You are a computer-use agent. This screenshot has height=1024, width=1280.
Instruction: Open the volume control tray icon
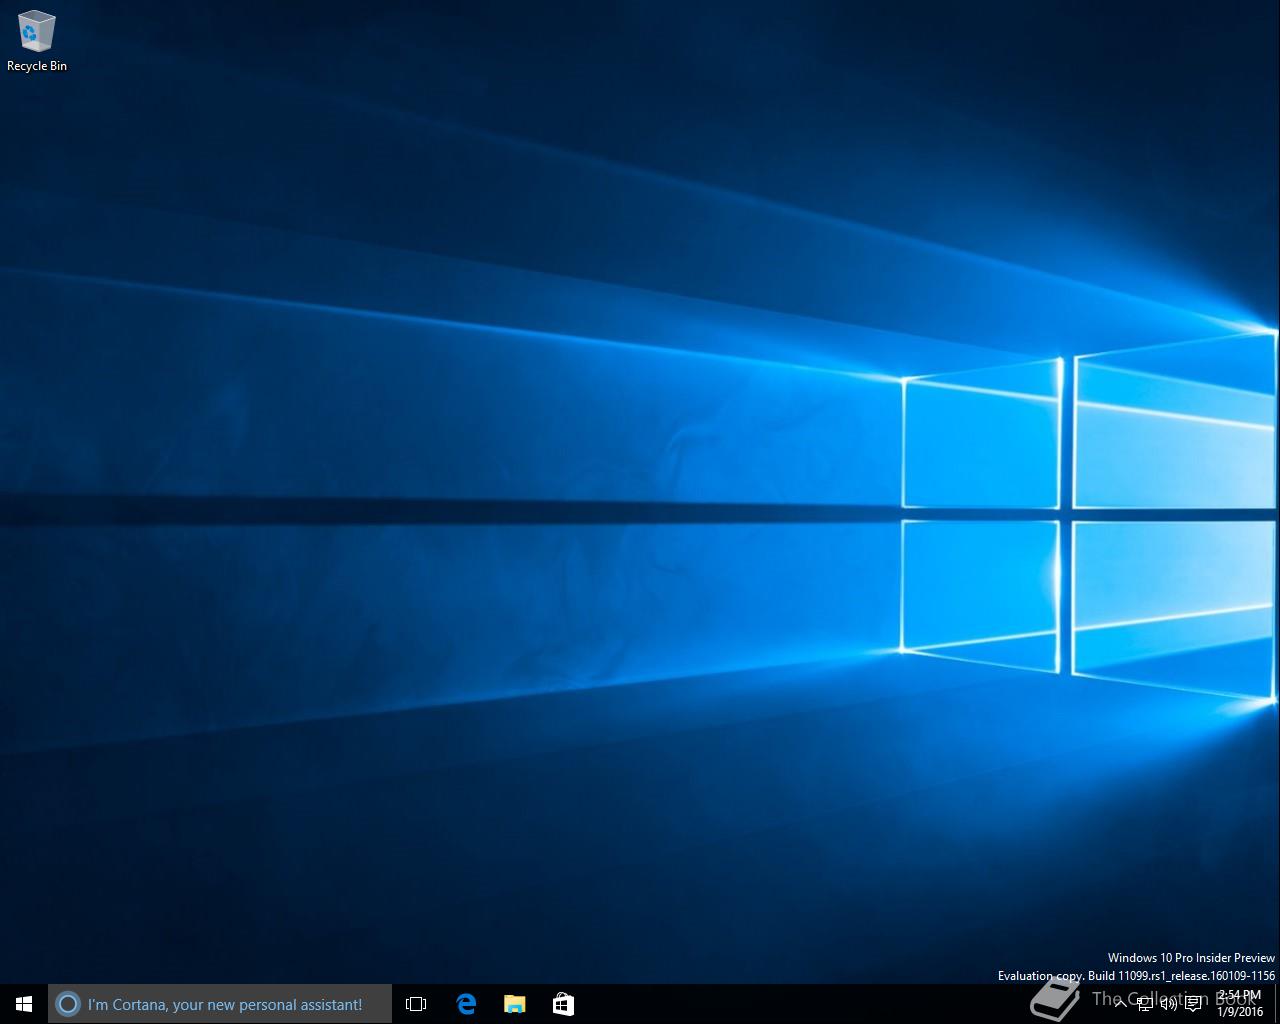(1169, 1003)
